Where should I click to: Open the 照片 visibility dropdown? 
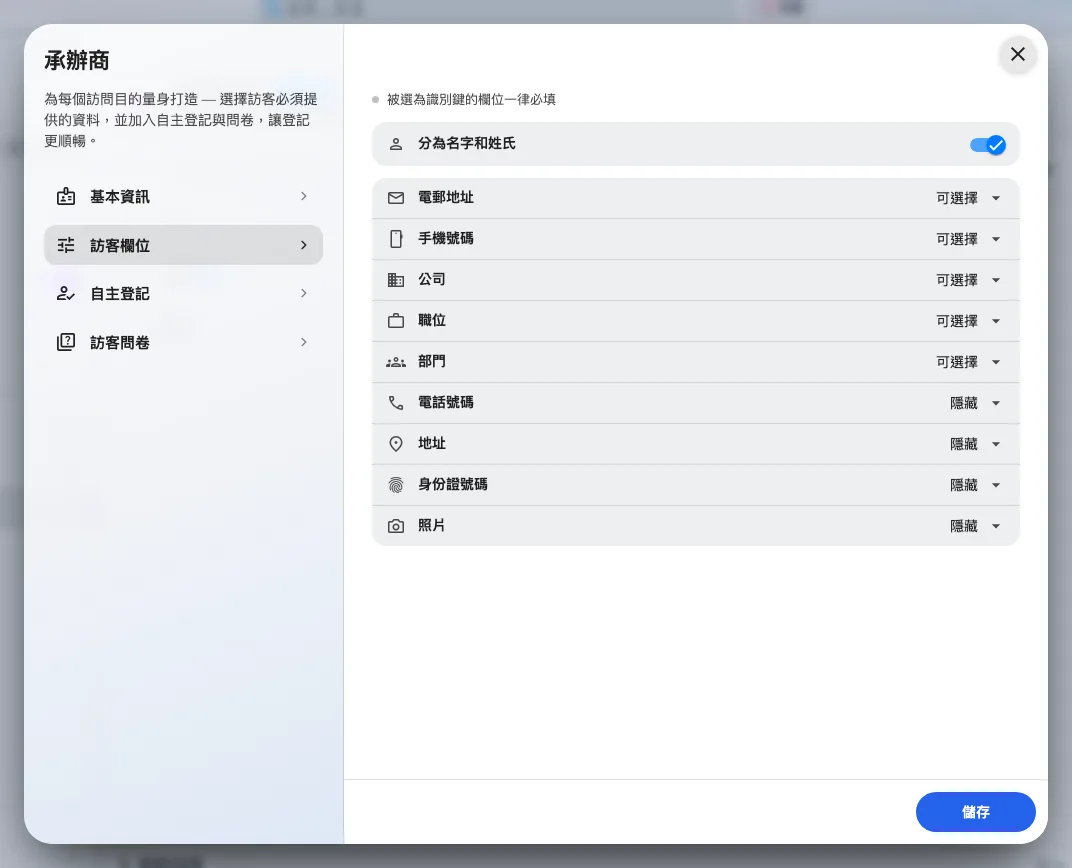[976, 526]
